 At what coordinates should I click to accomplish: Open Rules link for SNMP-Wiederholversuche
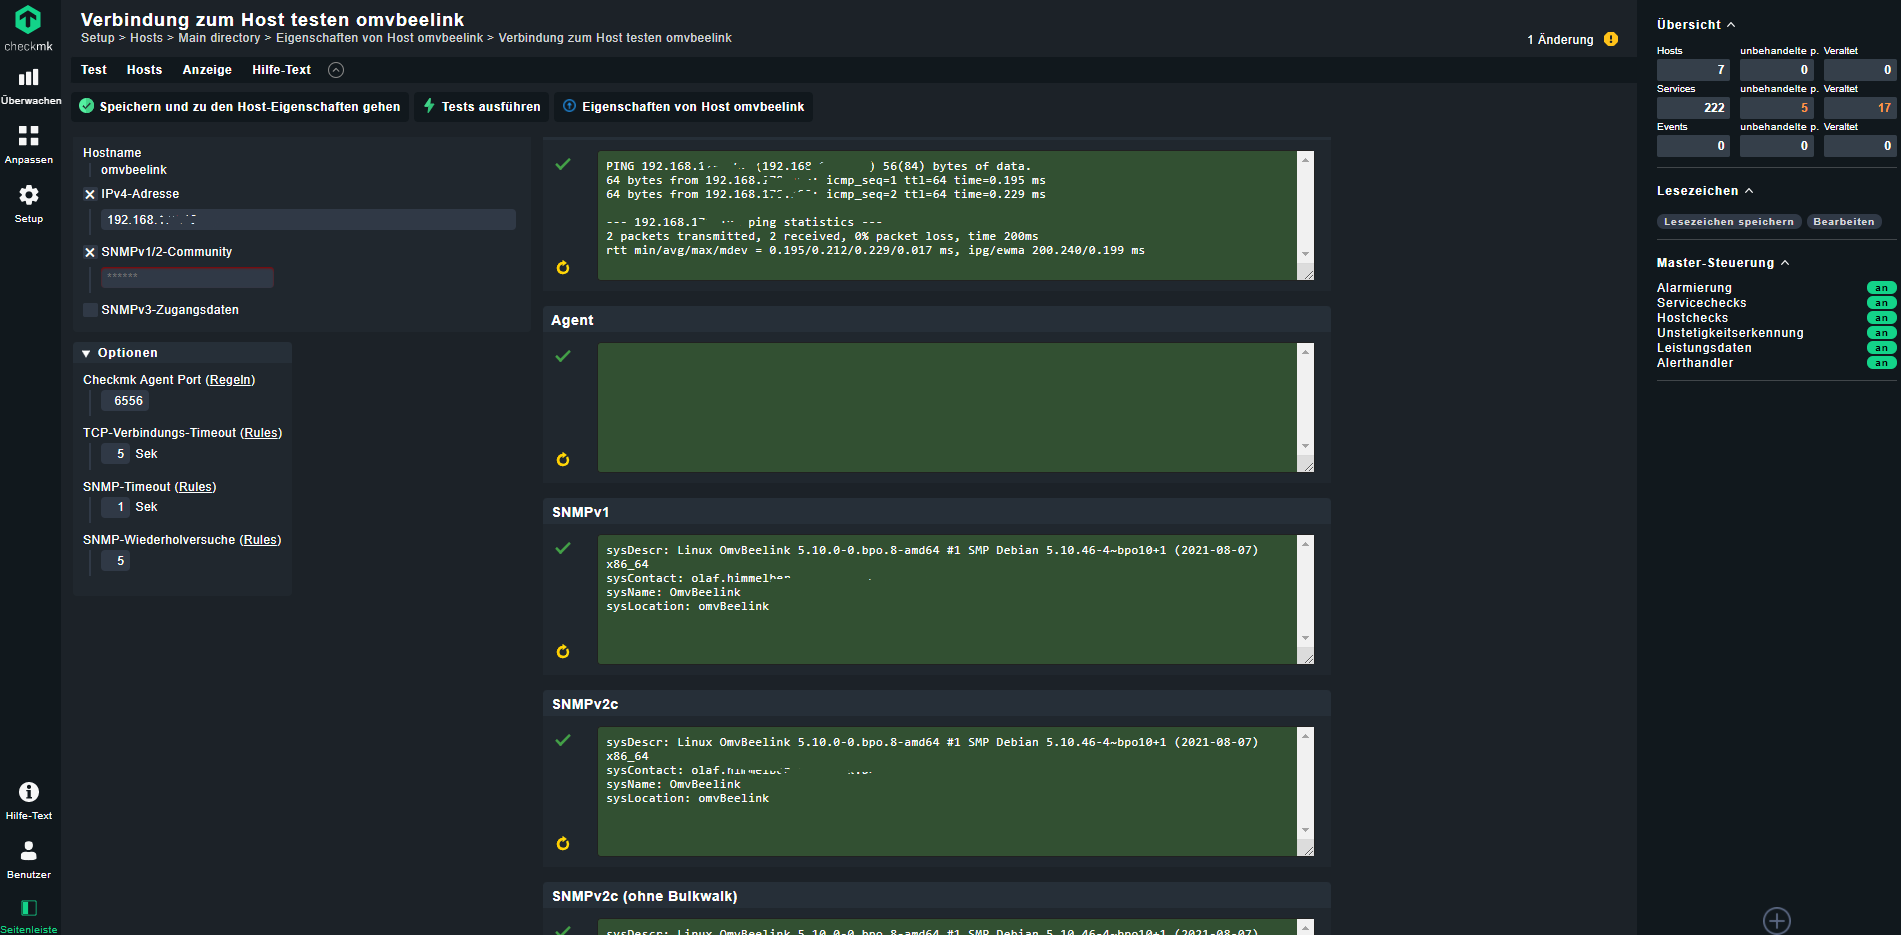(x=260, y=540)
